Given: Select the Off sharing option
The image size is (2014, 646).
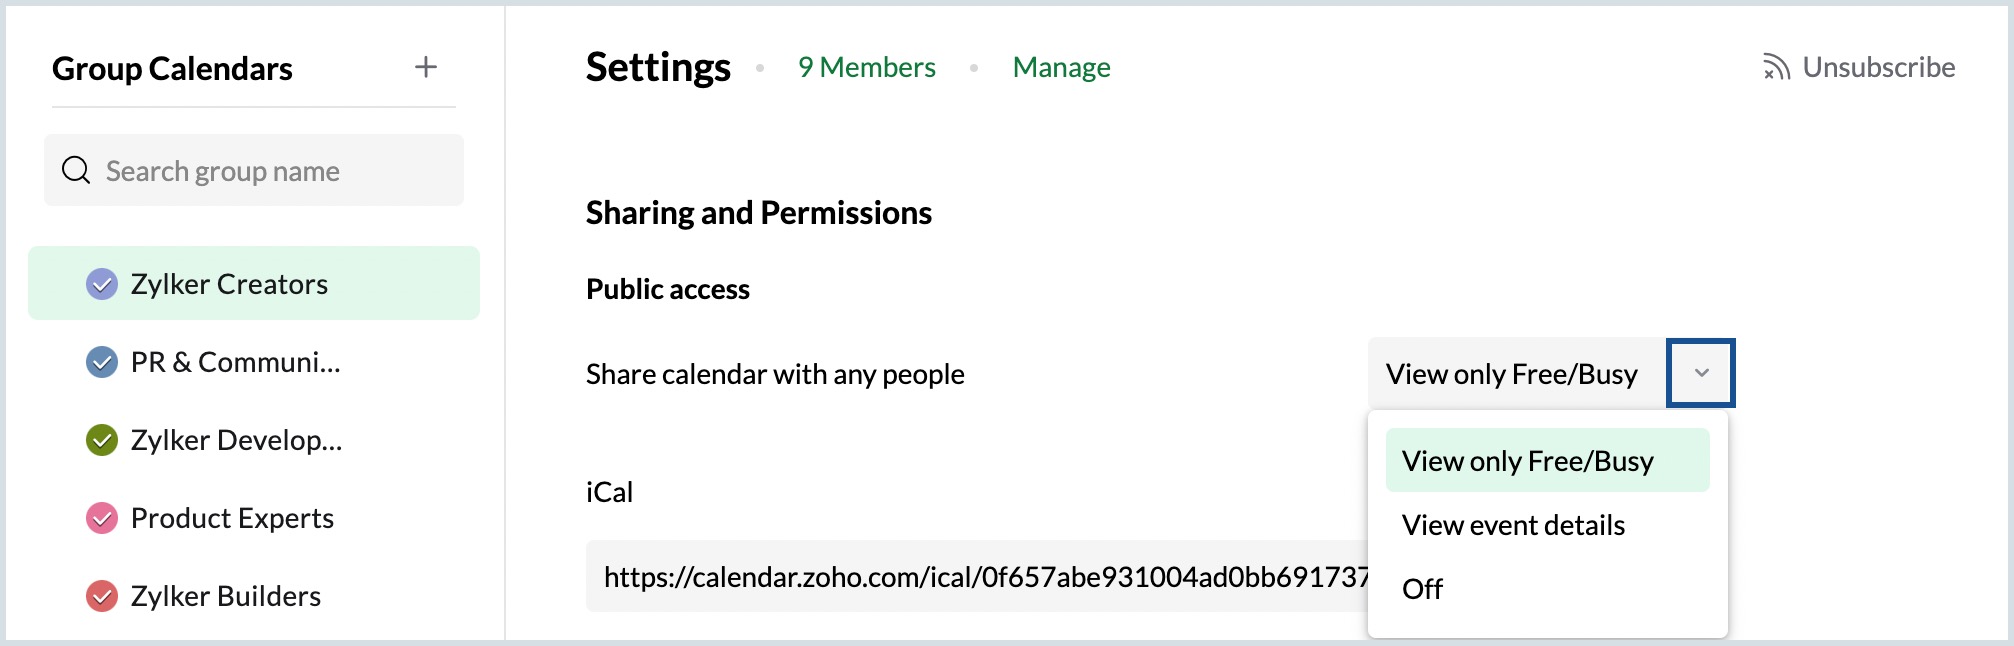Looking at the screenshot, I should click(x=1422, y=589).
